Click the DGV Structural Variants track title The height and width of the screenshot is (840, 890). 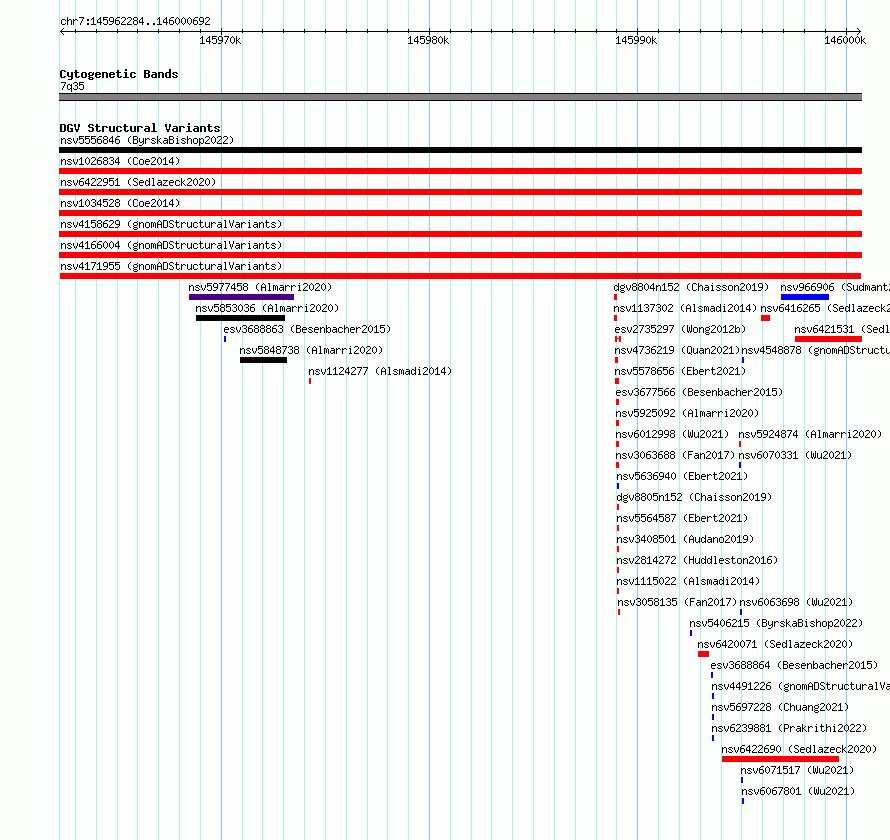point(140,128)
